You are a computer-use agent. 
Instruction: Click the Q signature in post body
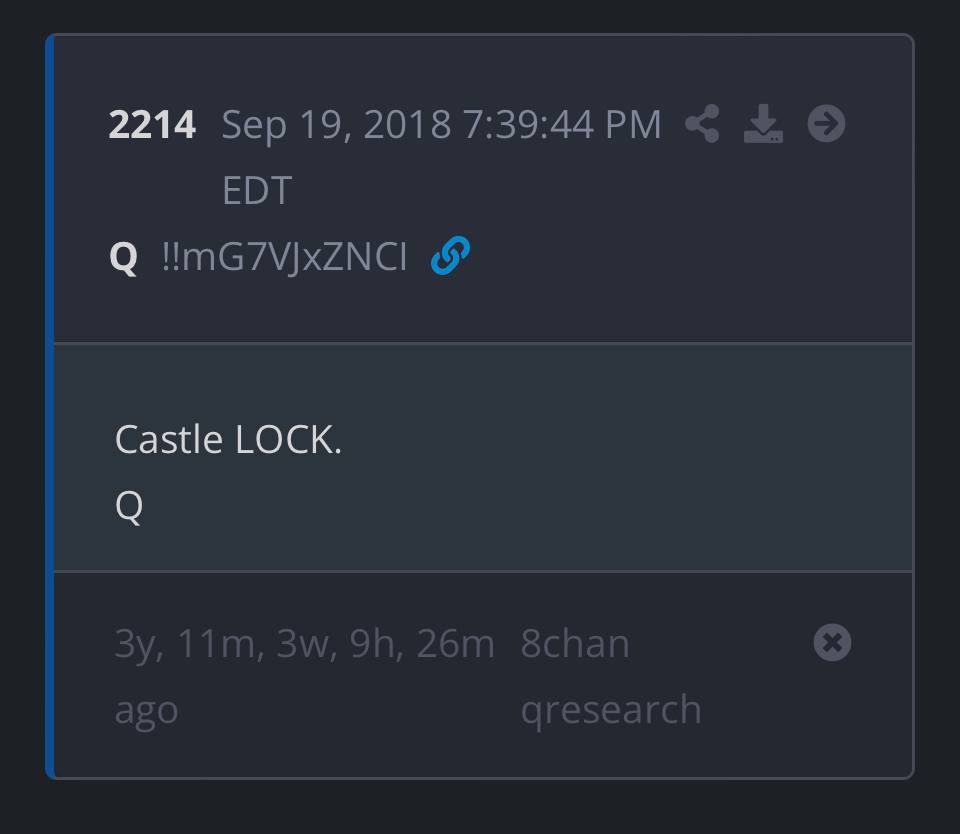click(x=129, y=506)
